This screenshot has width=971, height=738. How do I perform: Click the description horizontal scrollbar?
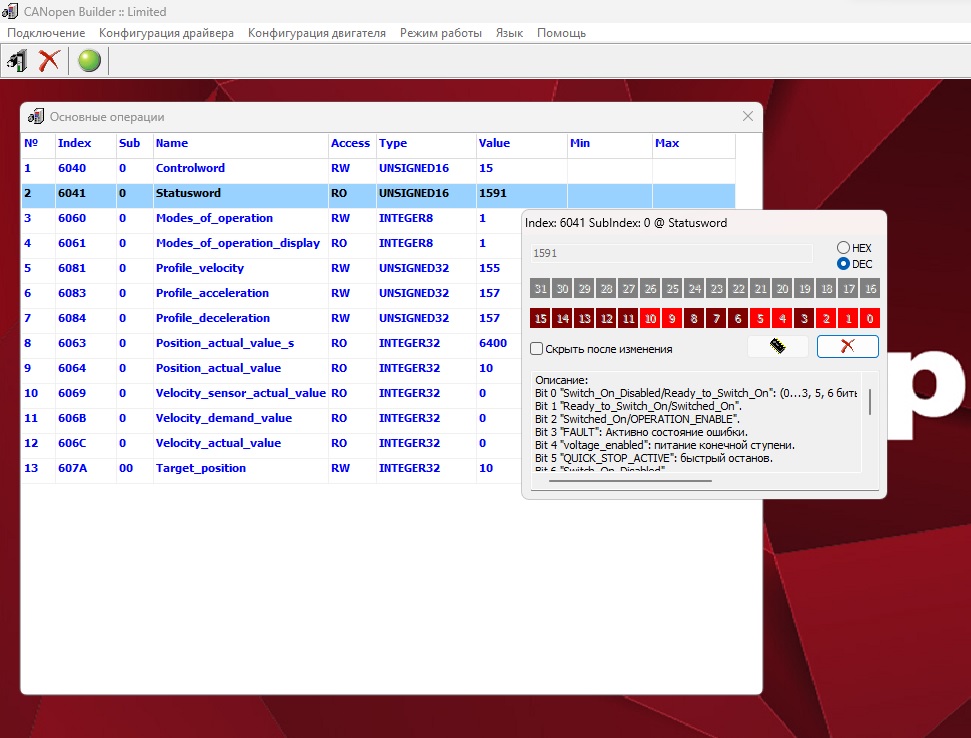pyautogui.click(x=630, y=480)
